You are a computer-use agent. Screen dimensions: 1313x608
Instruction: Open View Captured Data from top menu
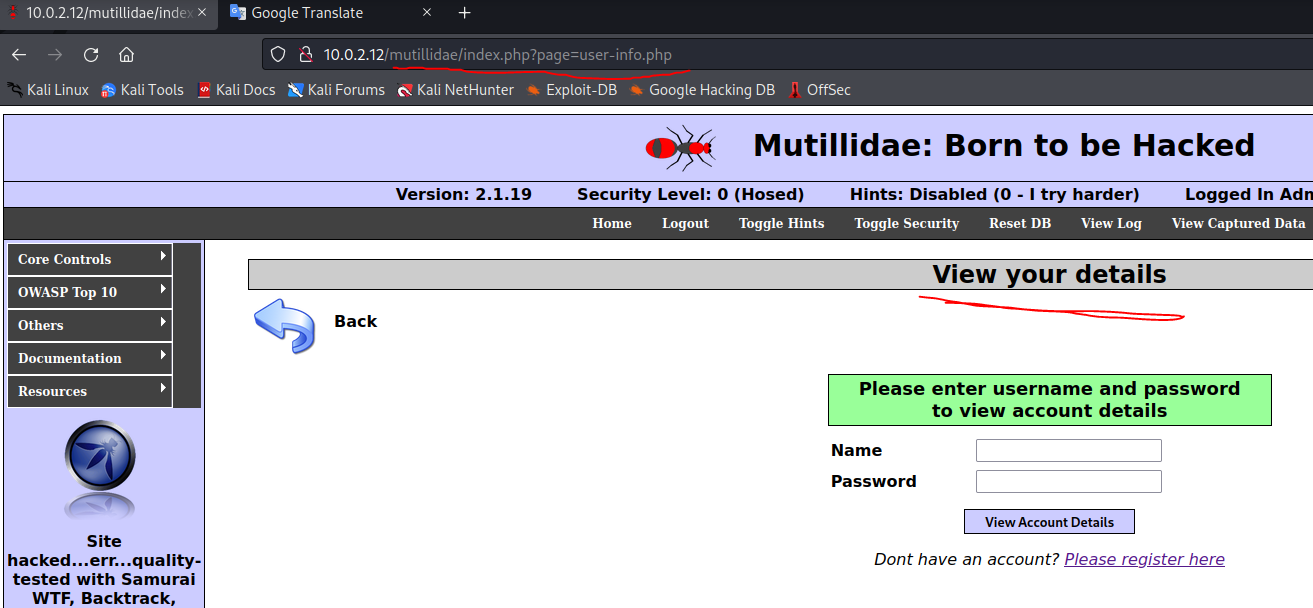tap(1238, 224)
